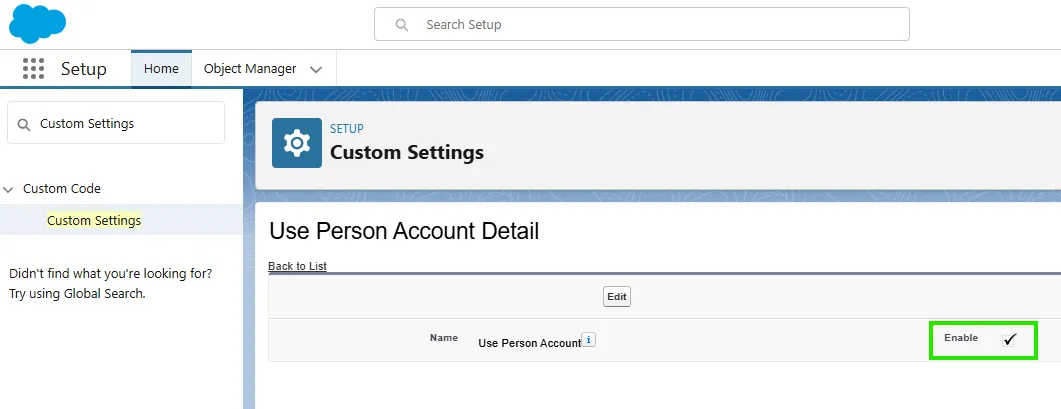Screen dimensions: 1061x409
Task: Switch to the Home tab
Action: point(161,69)
